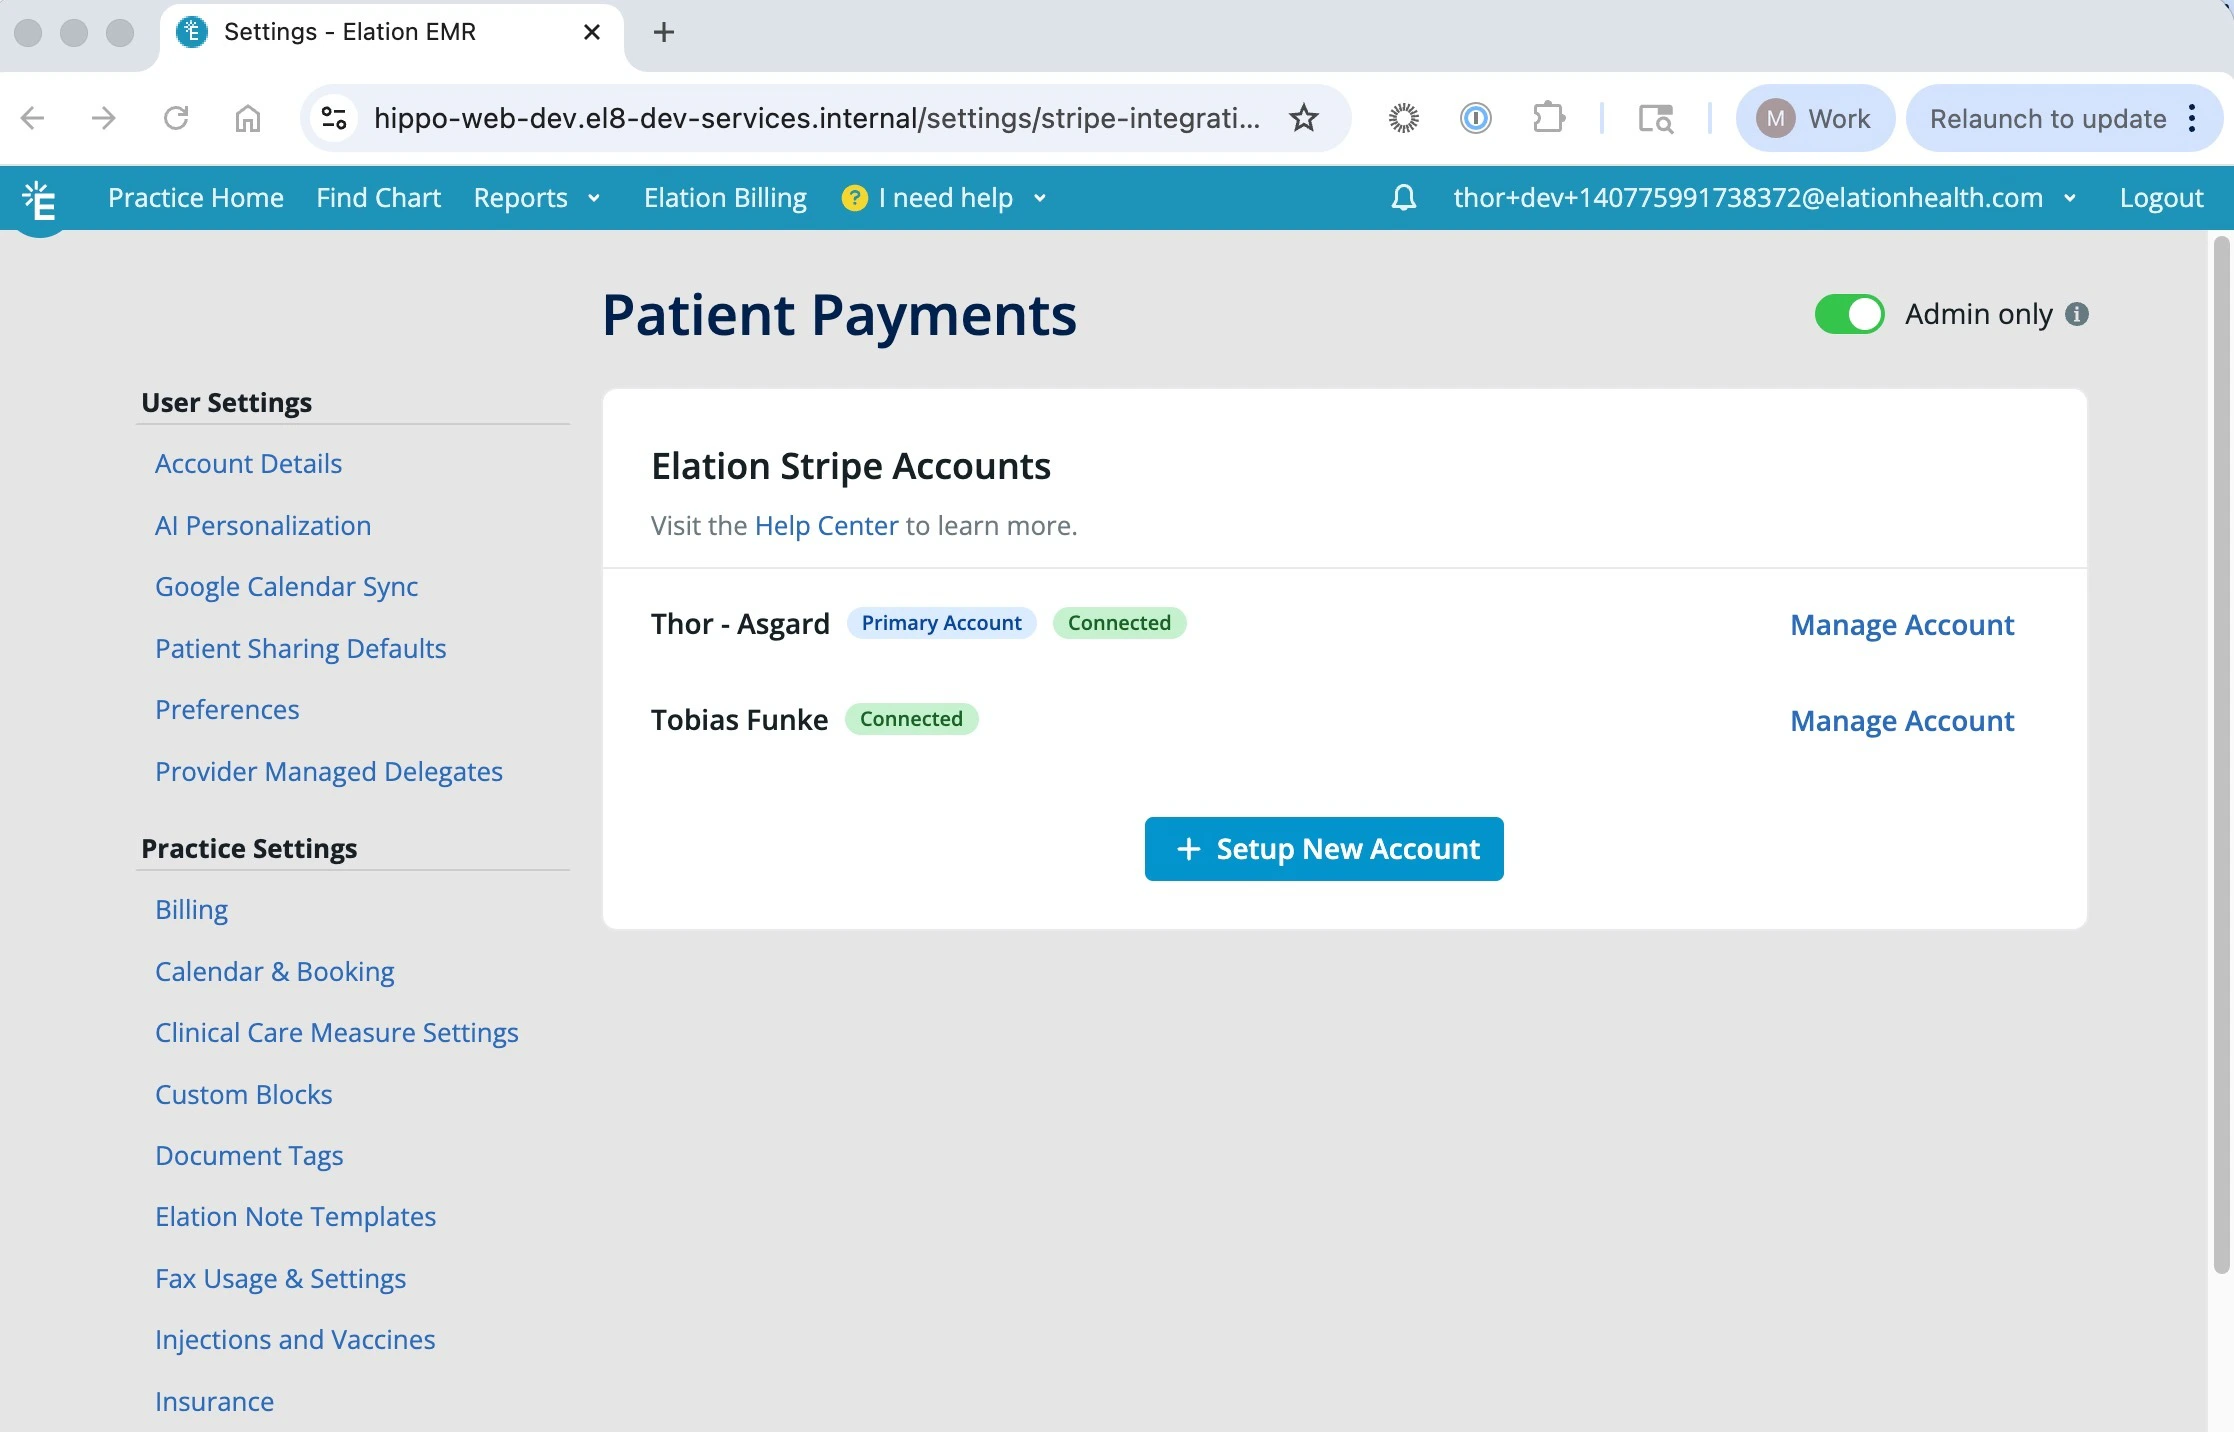Screen dimensions: 2234x1432
Task: Bookmark the page with the star icon
Action: pos(1303,118)
